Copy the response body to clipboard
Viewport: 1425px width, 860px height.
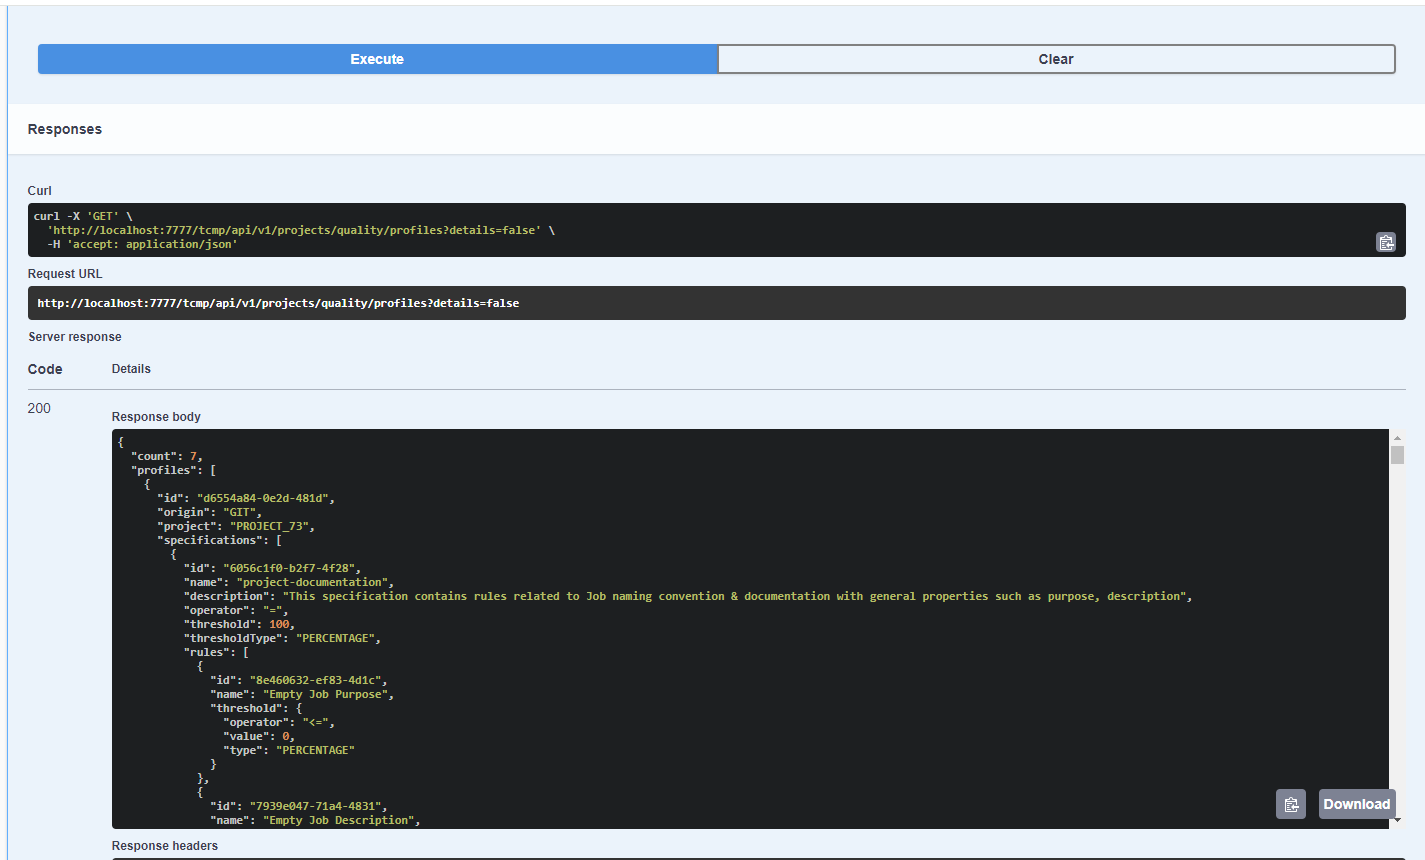tap(1290, 804)
